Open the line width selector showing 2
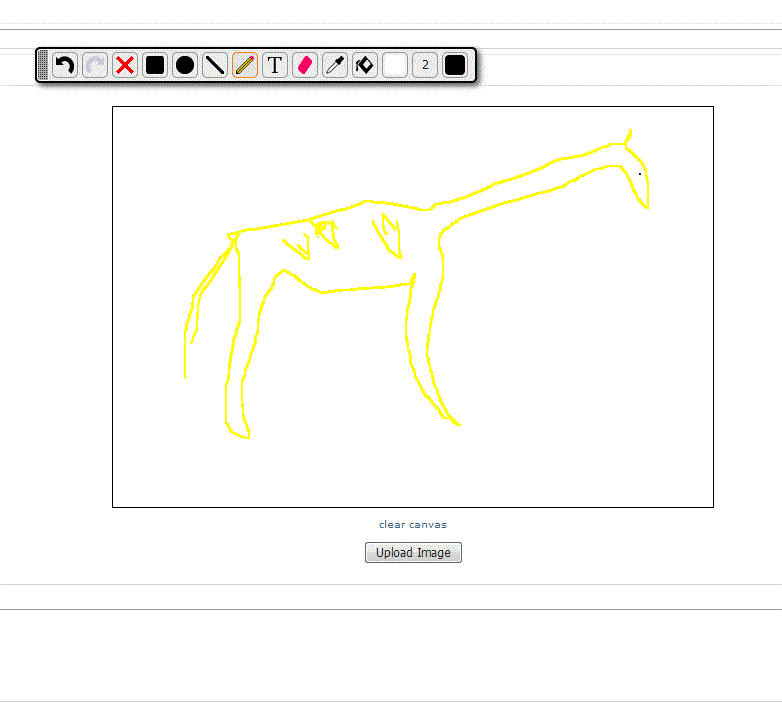Screen dimensions: 782x705 pyautogui.click(x=425, y=66)
